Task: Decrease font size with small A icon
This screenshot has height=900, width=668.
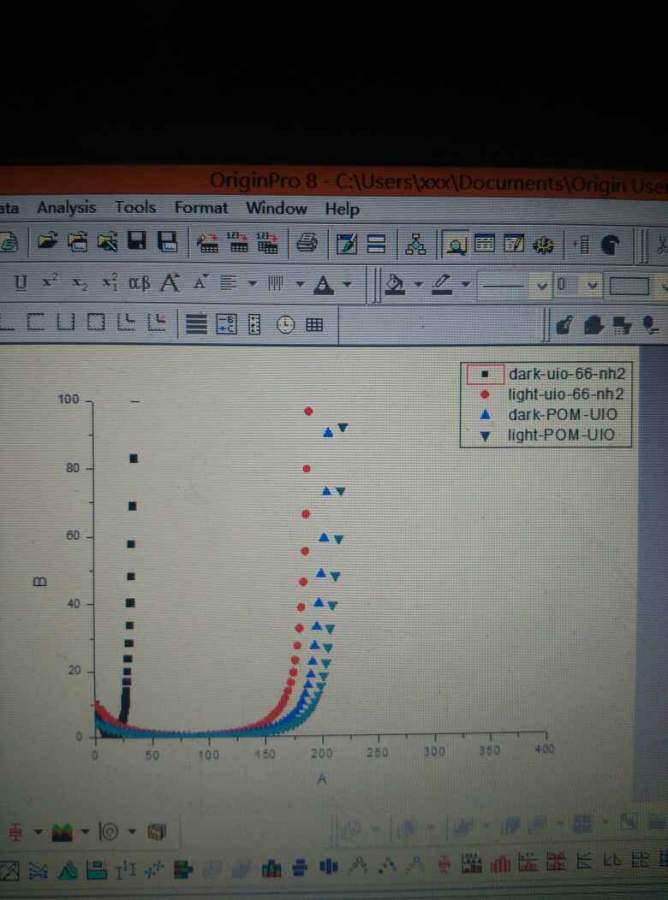Action: coord(200,282)
